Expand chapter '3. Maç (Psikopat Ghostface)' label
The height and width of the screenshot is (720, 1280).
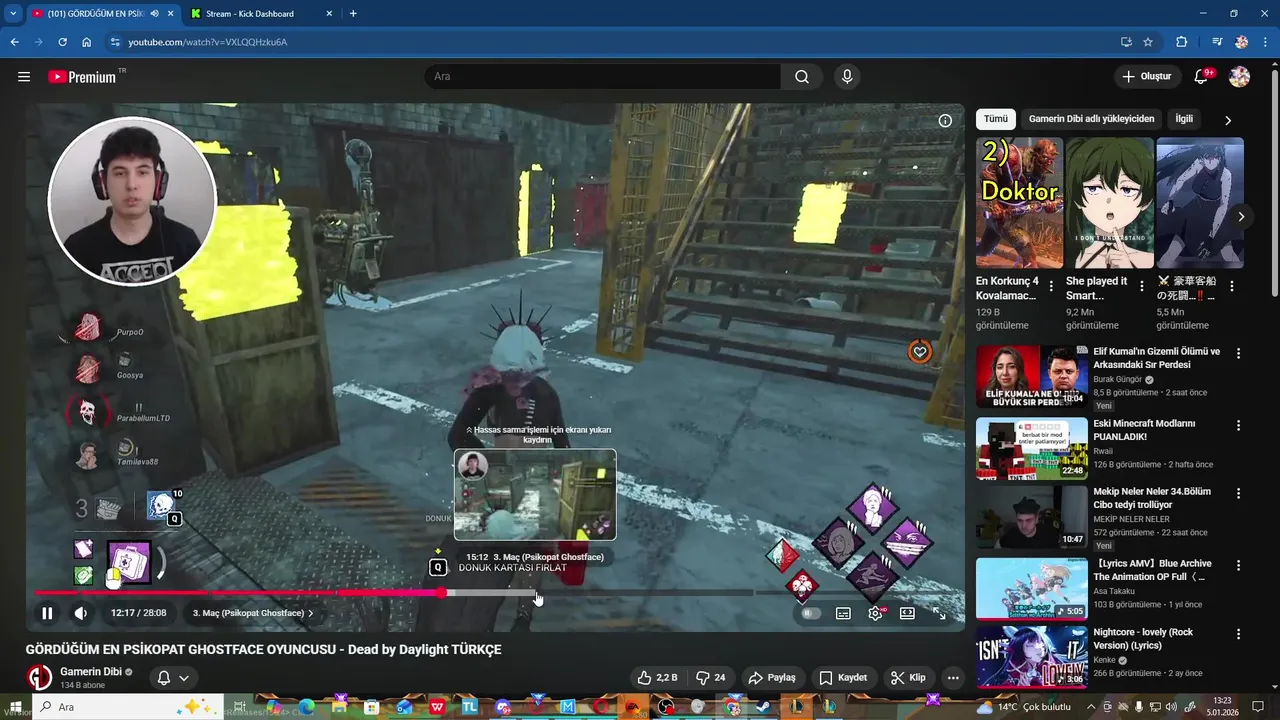253,613
